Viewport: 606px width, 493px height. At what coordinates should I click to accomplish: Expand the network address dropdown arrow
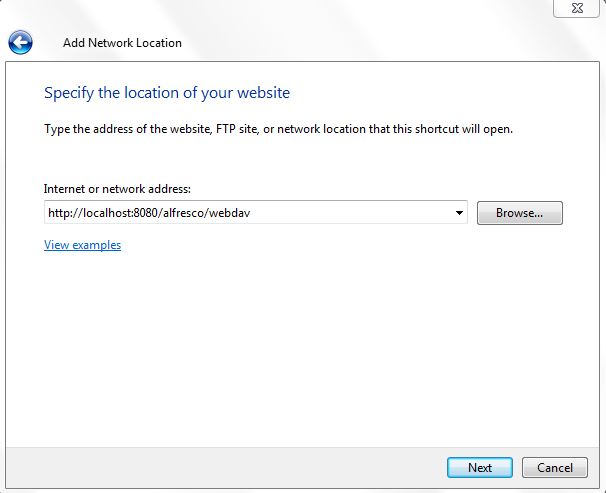coord(459,213)
